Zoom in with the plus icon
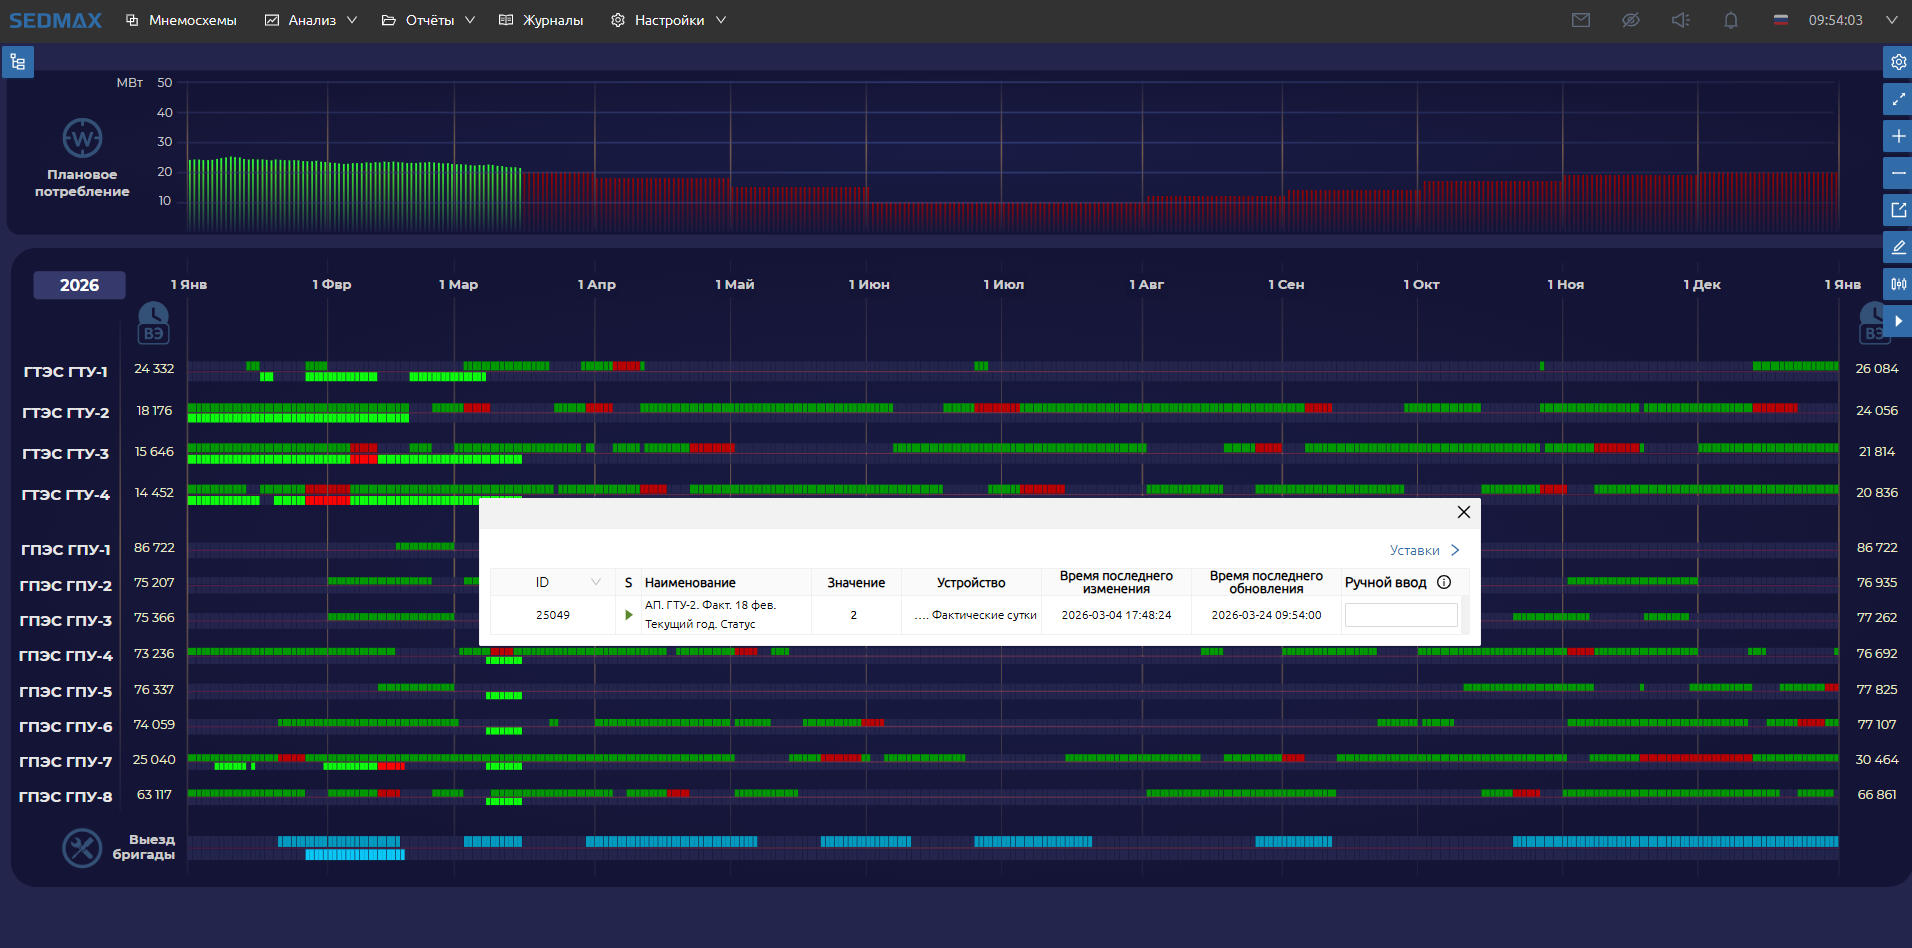Viewport: 1912px width, 948px height. [x=1897, y=136]
